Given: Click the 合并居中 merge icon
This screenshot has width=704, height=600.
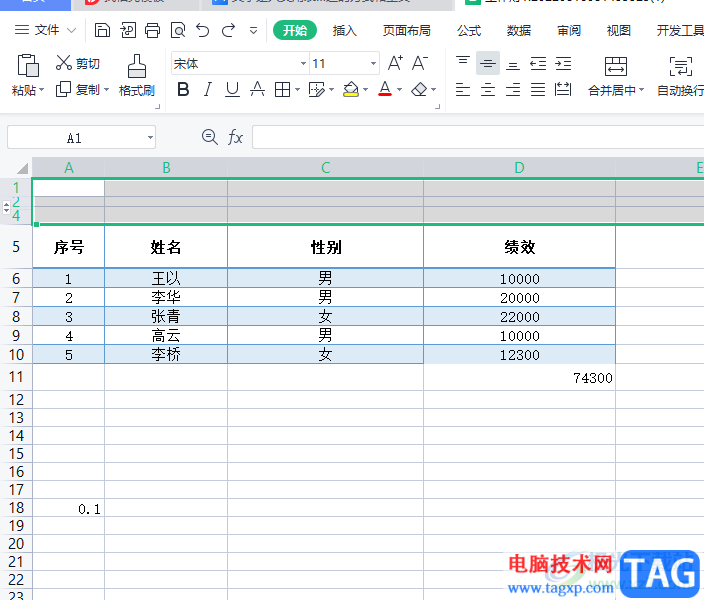Looking at the screenshot, I should 616,66.
